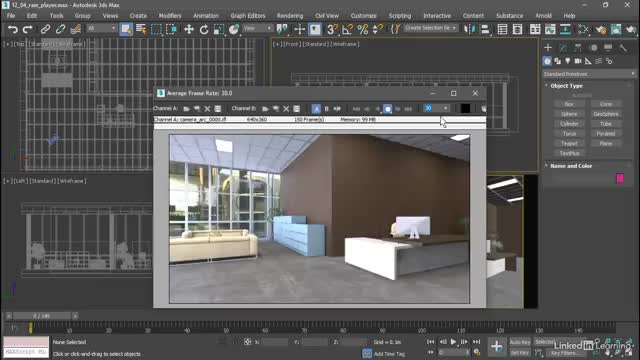Select the Rotate tool

point(204,29)
